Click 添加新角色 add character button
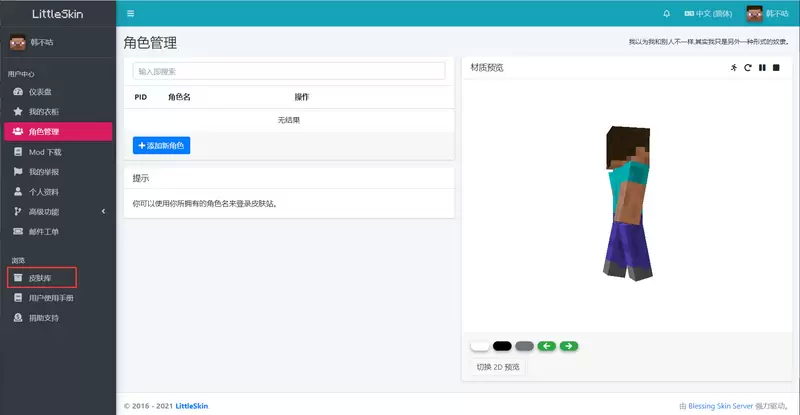 click(x=161, y=145)
